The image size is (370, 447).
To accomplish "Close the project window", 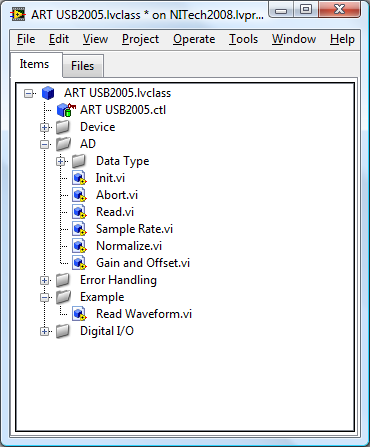I will 340,10.
